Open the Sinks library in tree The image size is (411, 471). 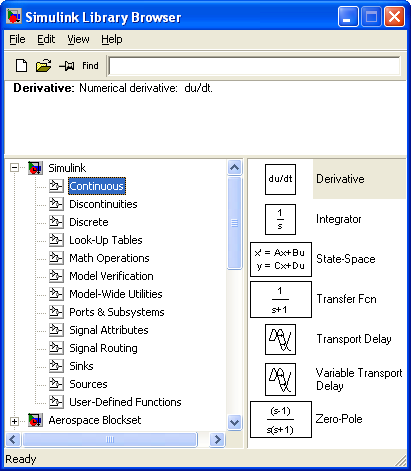[x=81, y=366]
